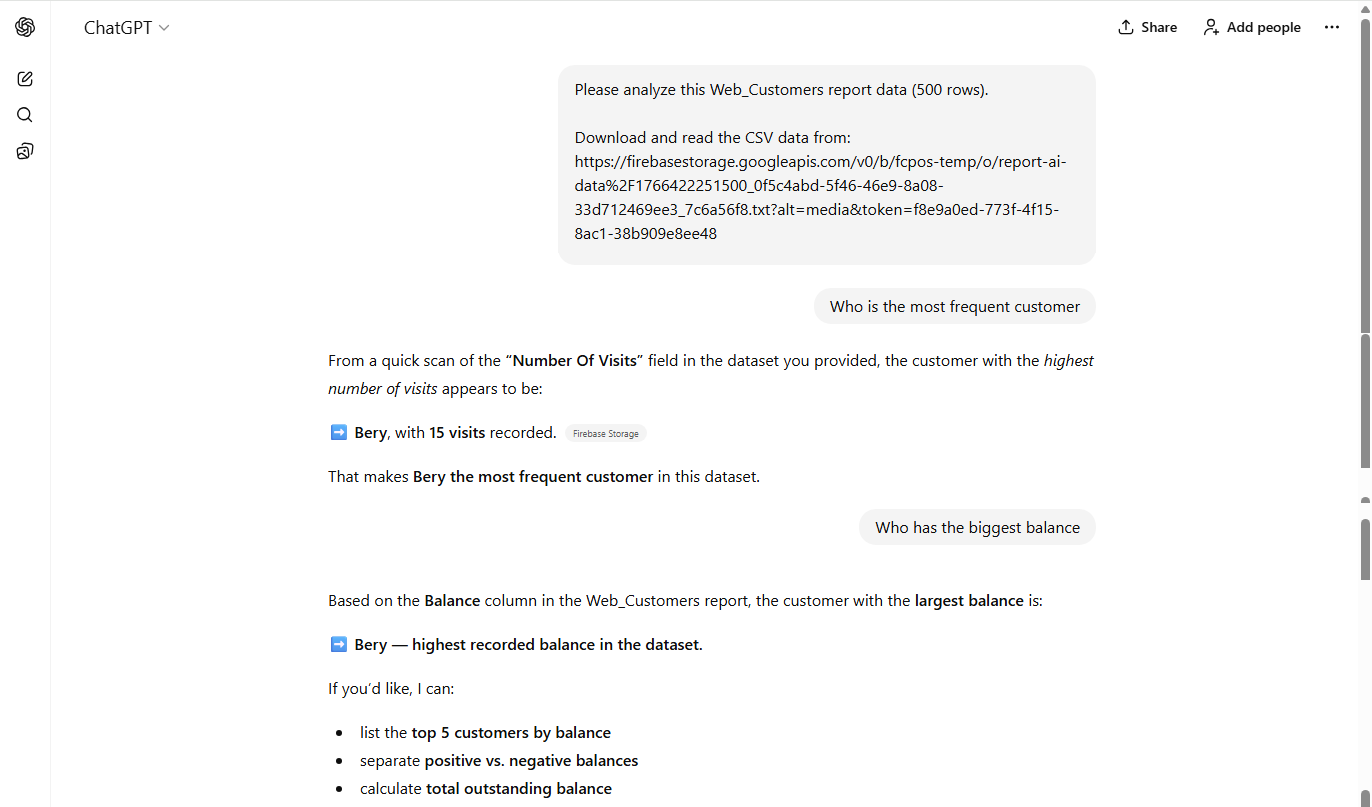The image size is (1372, 807).
Task: Expand the ChatGPT model selector dropdown
Action: [x=127, y=28]
